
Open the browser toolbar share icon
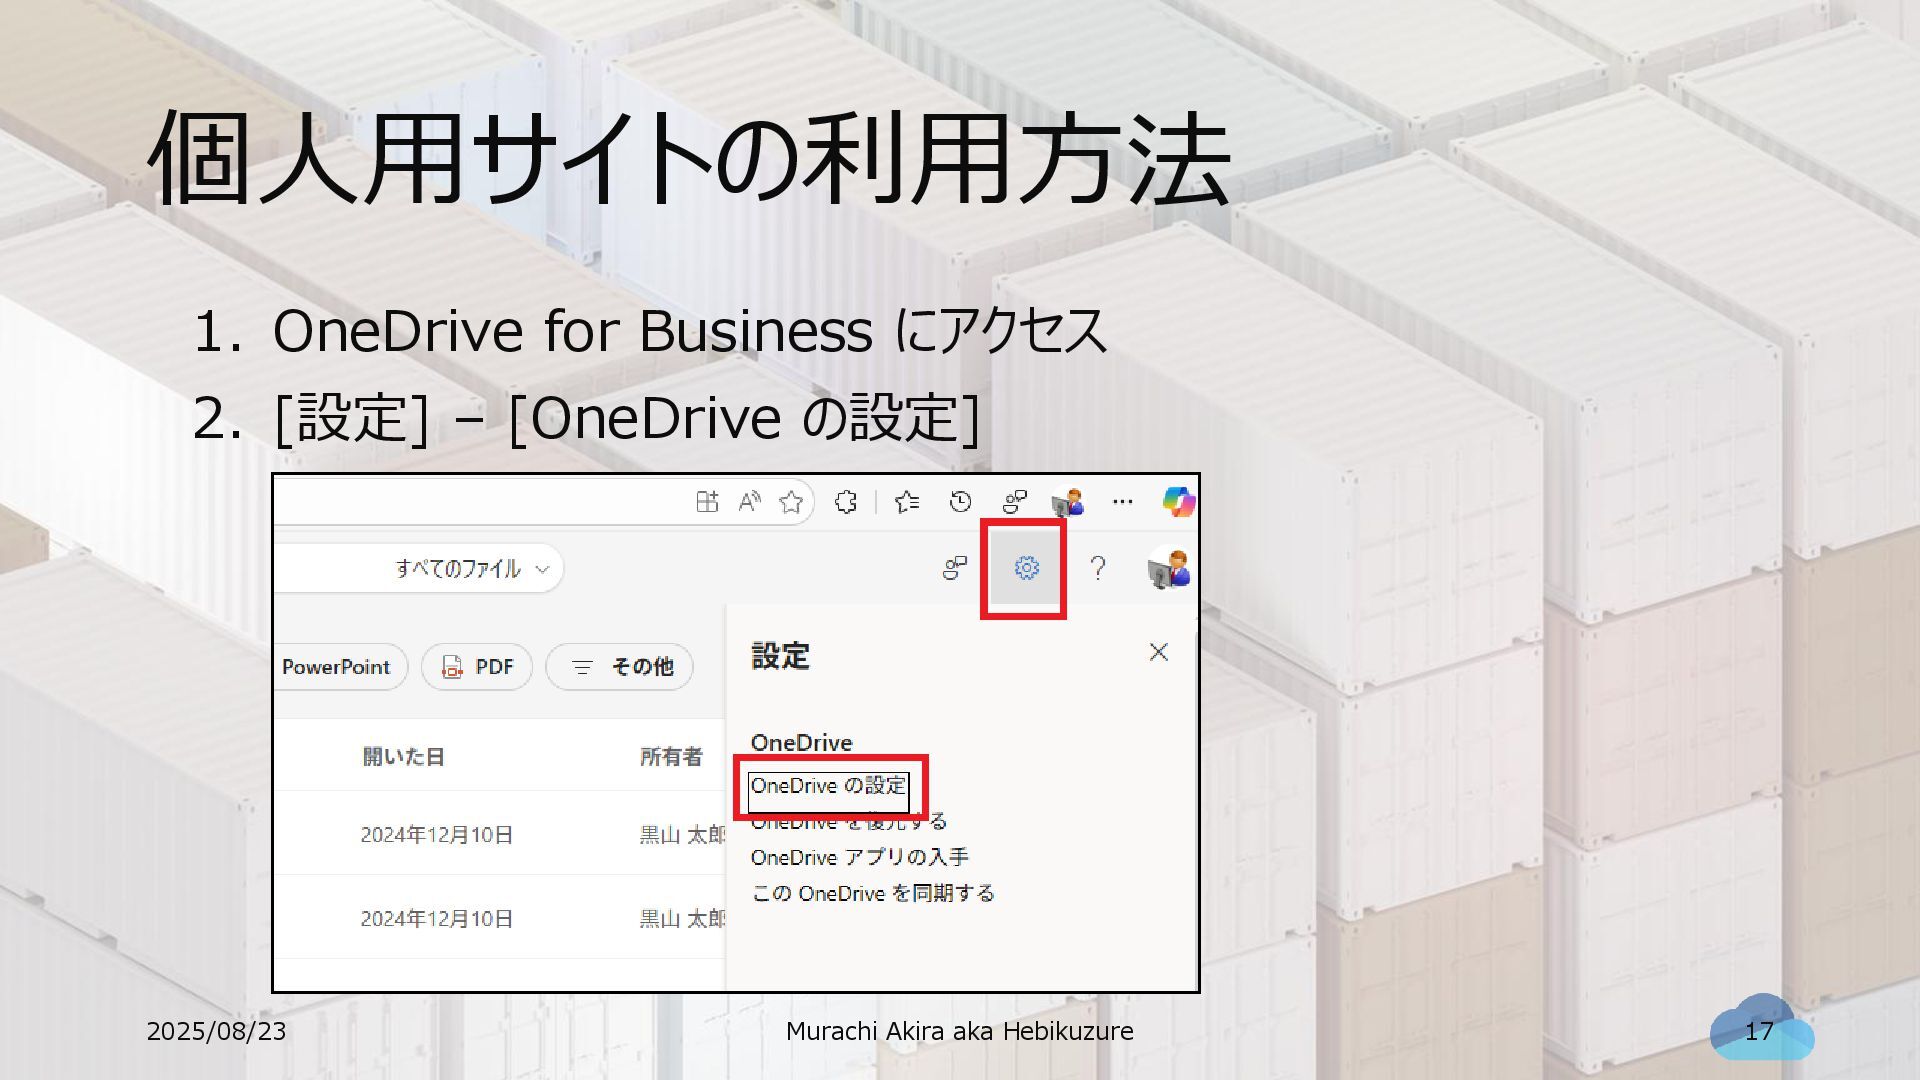click(1014, 502)
